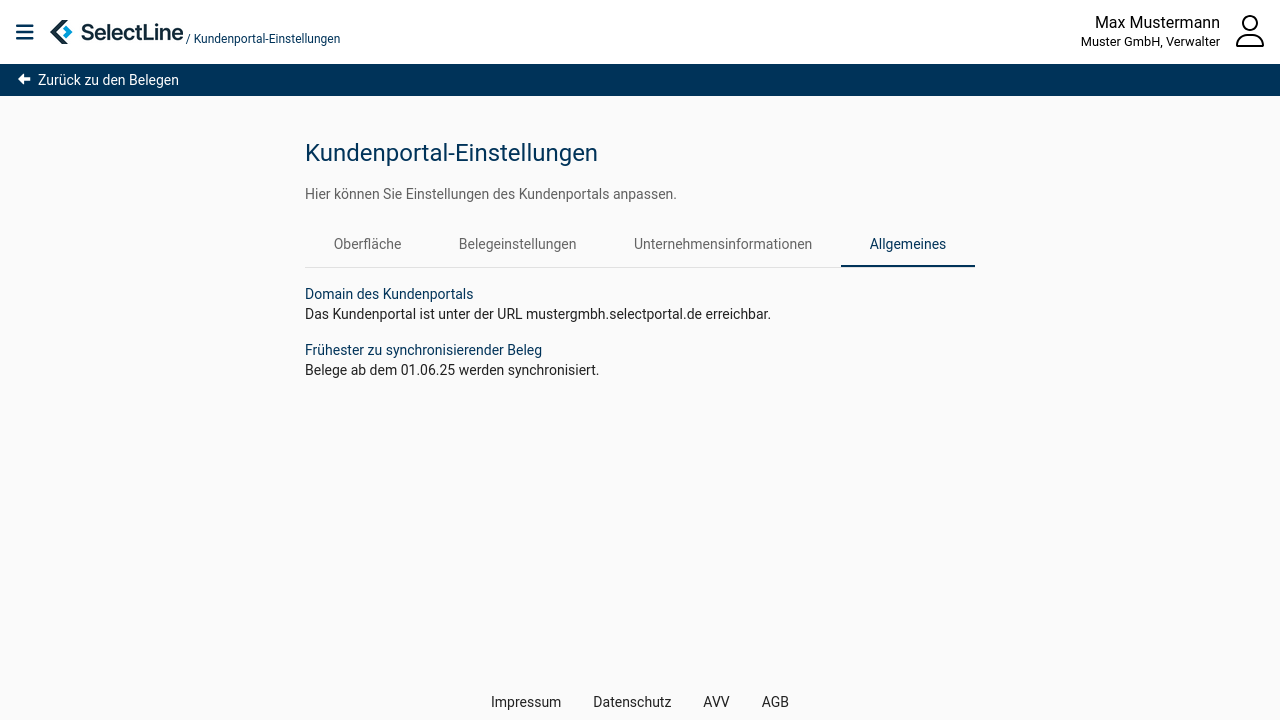Click the Domain des Kundenportals heading
1280x720 pixels.
pyautogui.click(x=389, y=294)
